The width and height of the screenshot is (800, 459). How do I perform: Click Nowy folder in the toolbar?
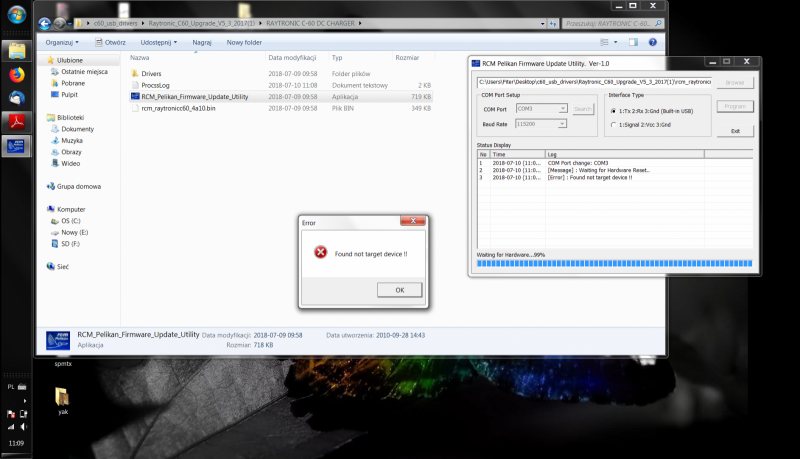pos(244,43)
